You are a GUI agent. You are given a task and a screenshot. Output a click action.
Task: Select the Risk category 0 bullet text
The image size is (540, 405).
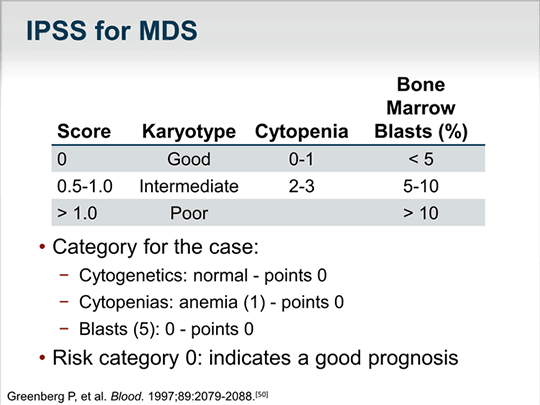point(255,358)
